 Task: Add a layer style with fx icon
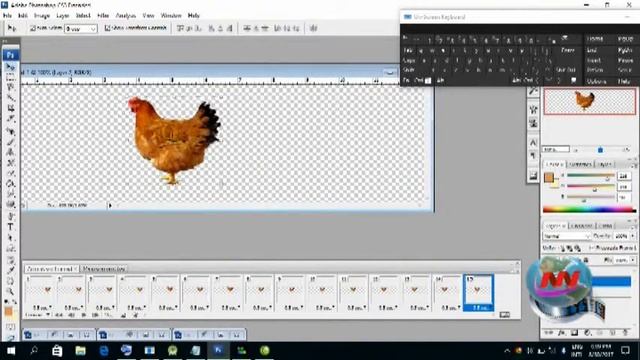[x=562, y=333]
